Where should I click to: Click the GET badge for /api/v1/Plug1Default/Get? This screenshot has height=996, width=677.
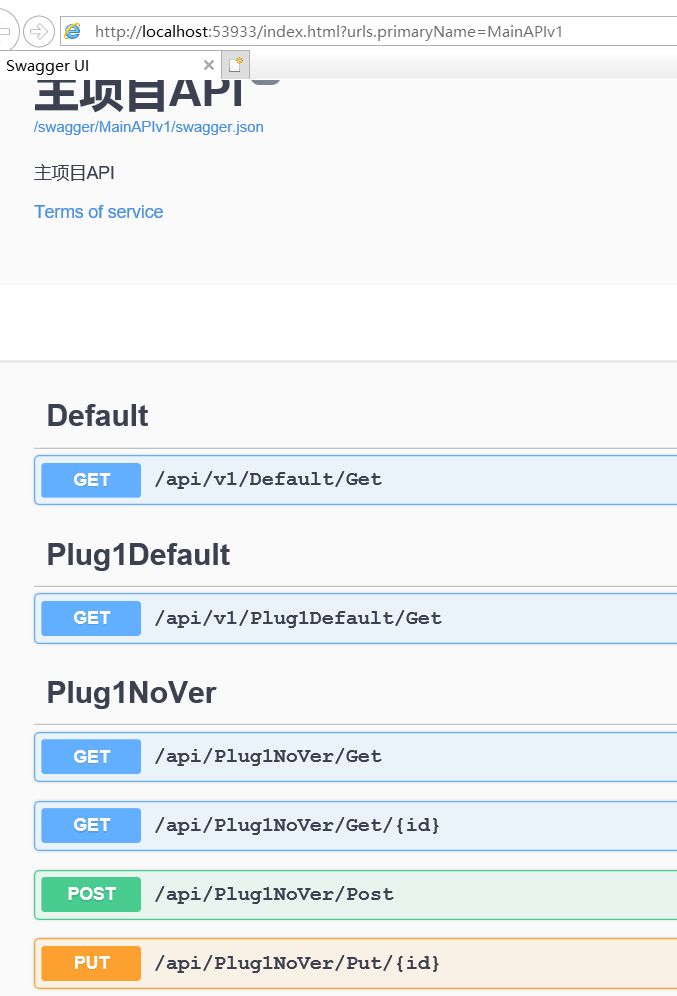(x=91, y=618)
